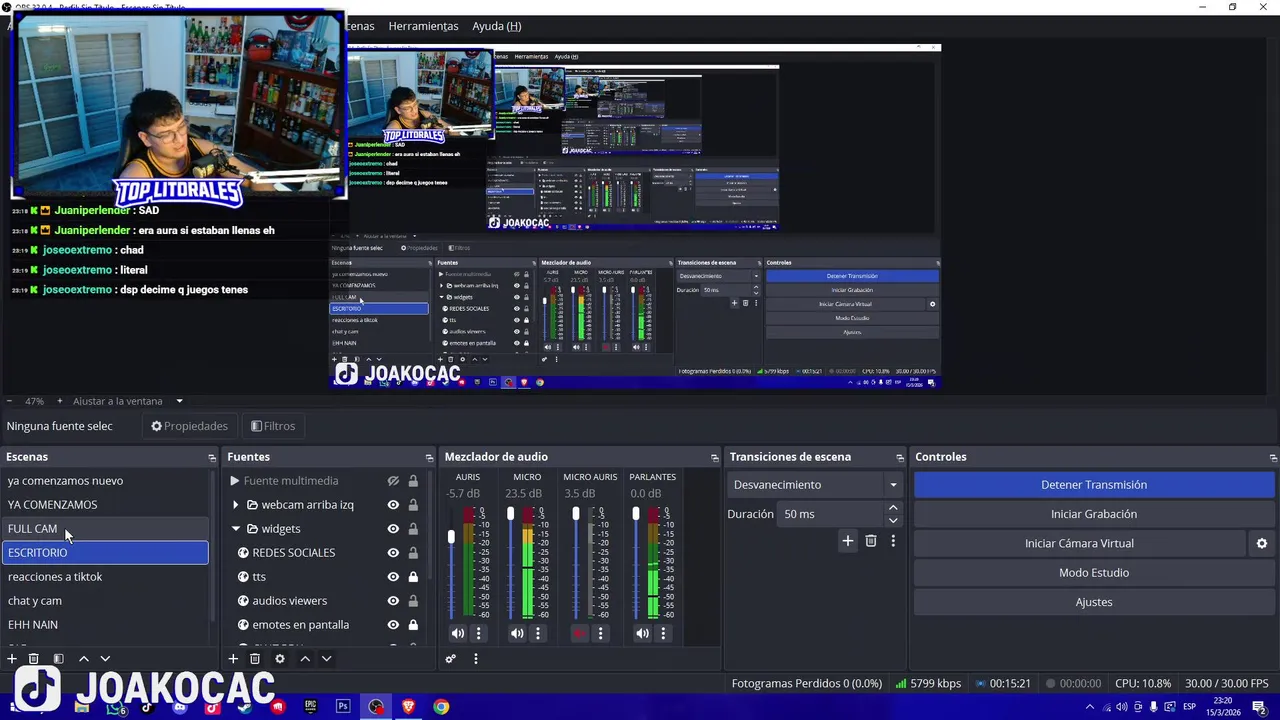Open the Herramientas menu
Image resolution: width=1280 pixels, height=720 pixels.
[x=423, y=26]
